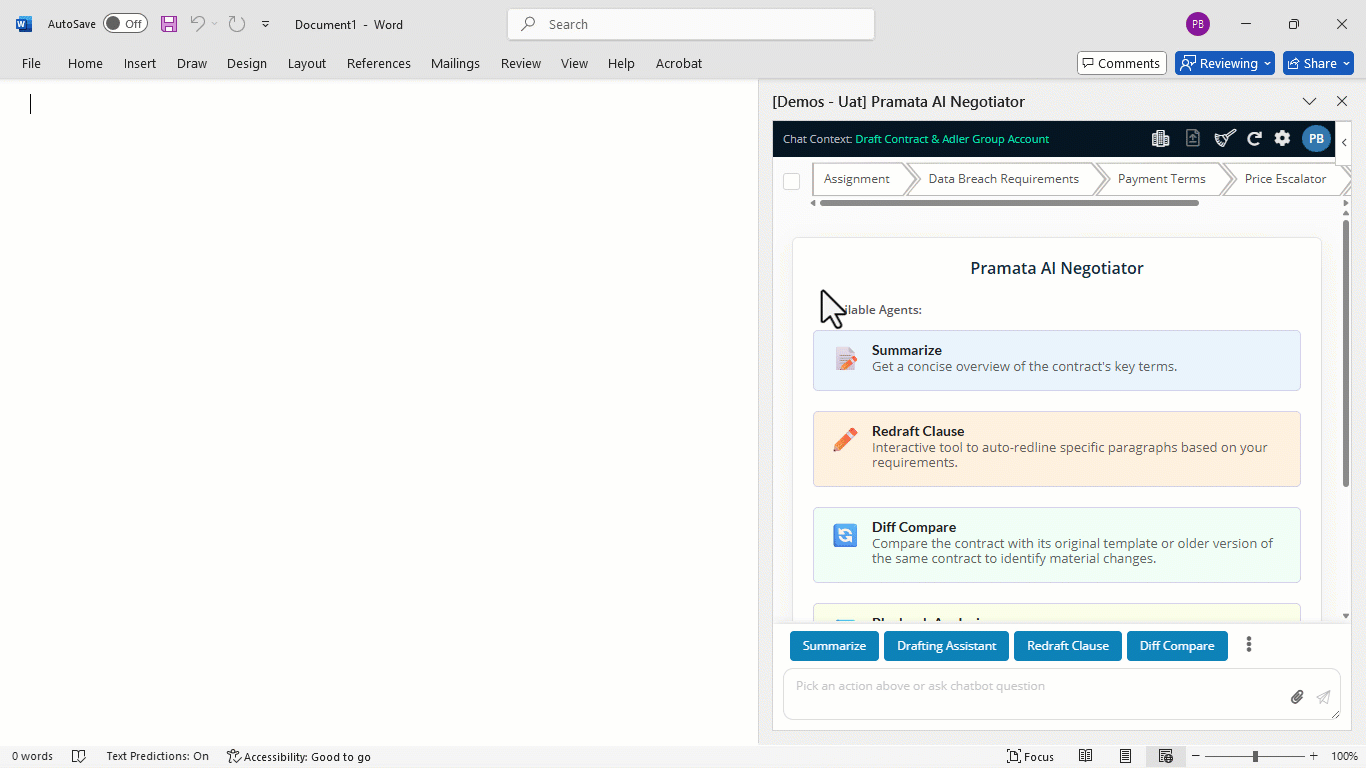The width and height of the screenshot is (1366, 768).
Task: Click the Redraft Clause pencil icon
Action: click(x=845, y=439)
